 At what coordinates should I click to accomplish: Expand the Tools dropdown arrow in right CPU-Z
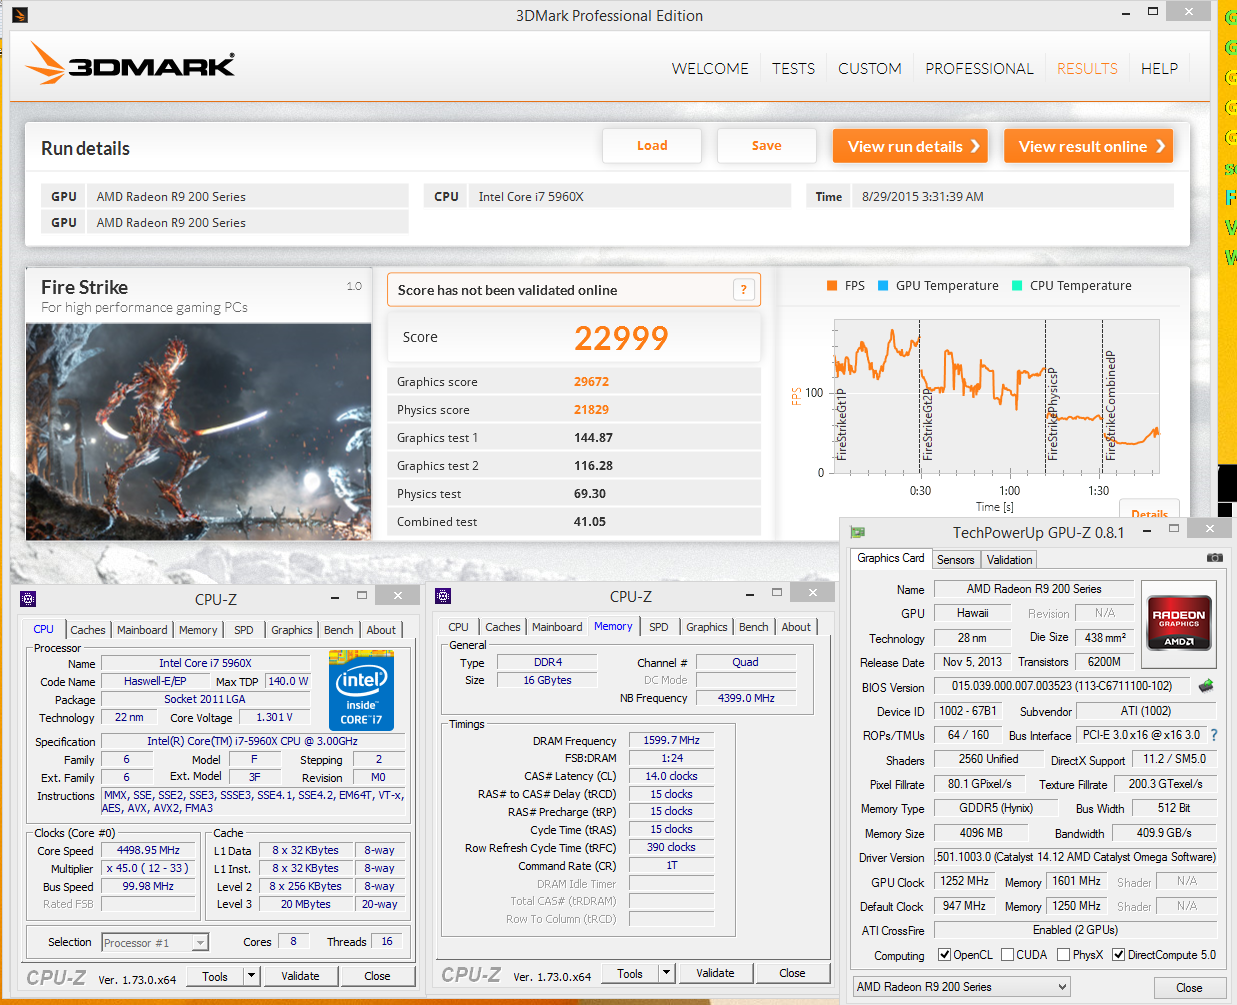667,973
